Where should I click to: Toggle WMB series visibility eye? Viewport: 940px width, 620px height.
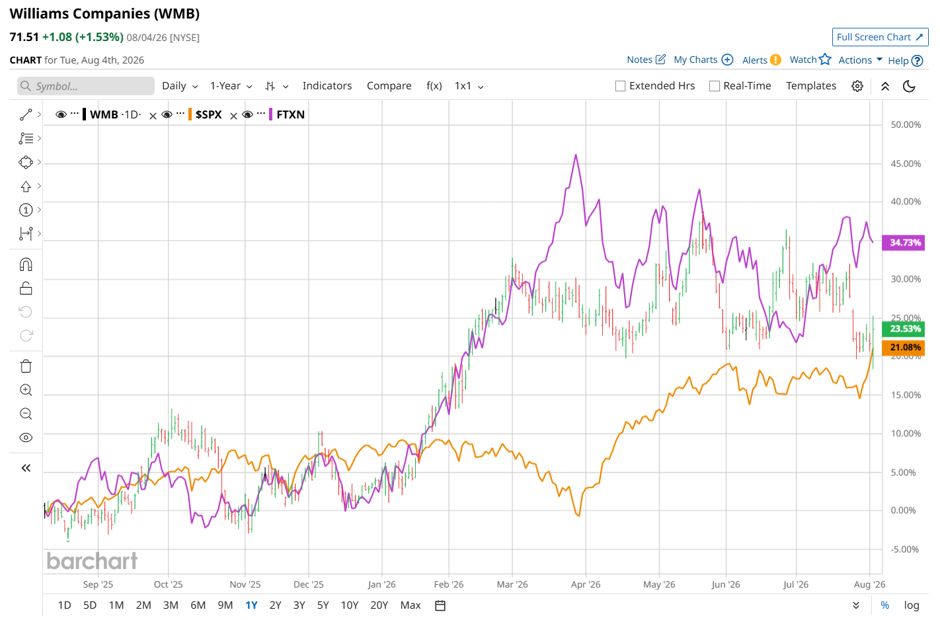(x=61, y=115)
